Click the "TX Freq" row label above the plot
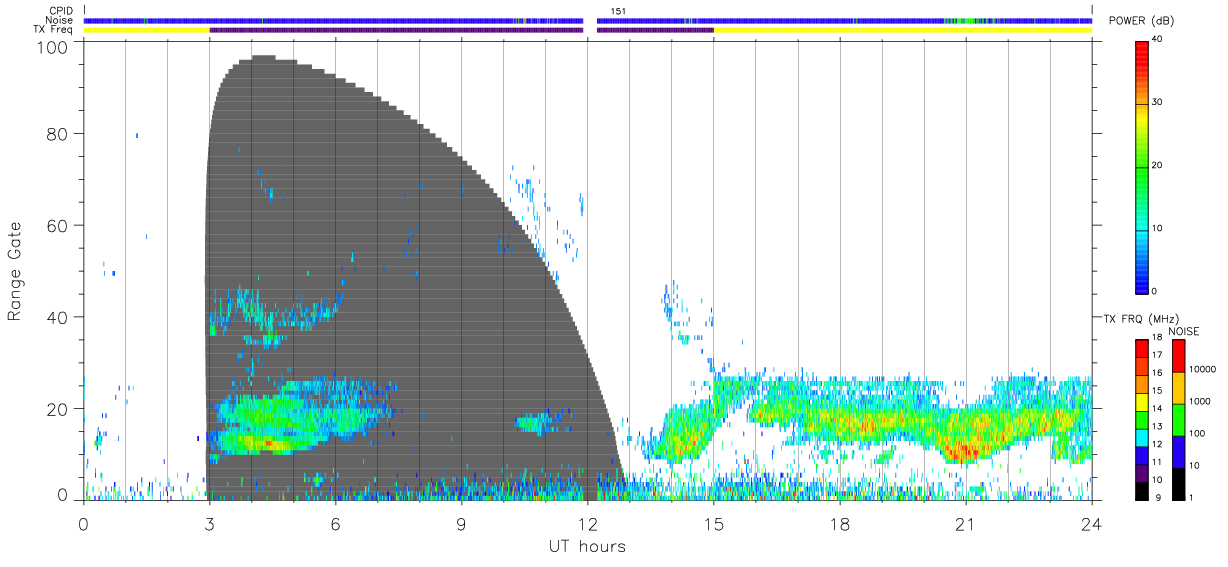 (x=53, y=30)
